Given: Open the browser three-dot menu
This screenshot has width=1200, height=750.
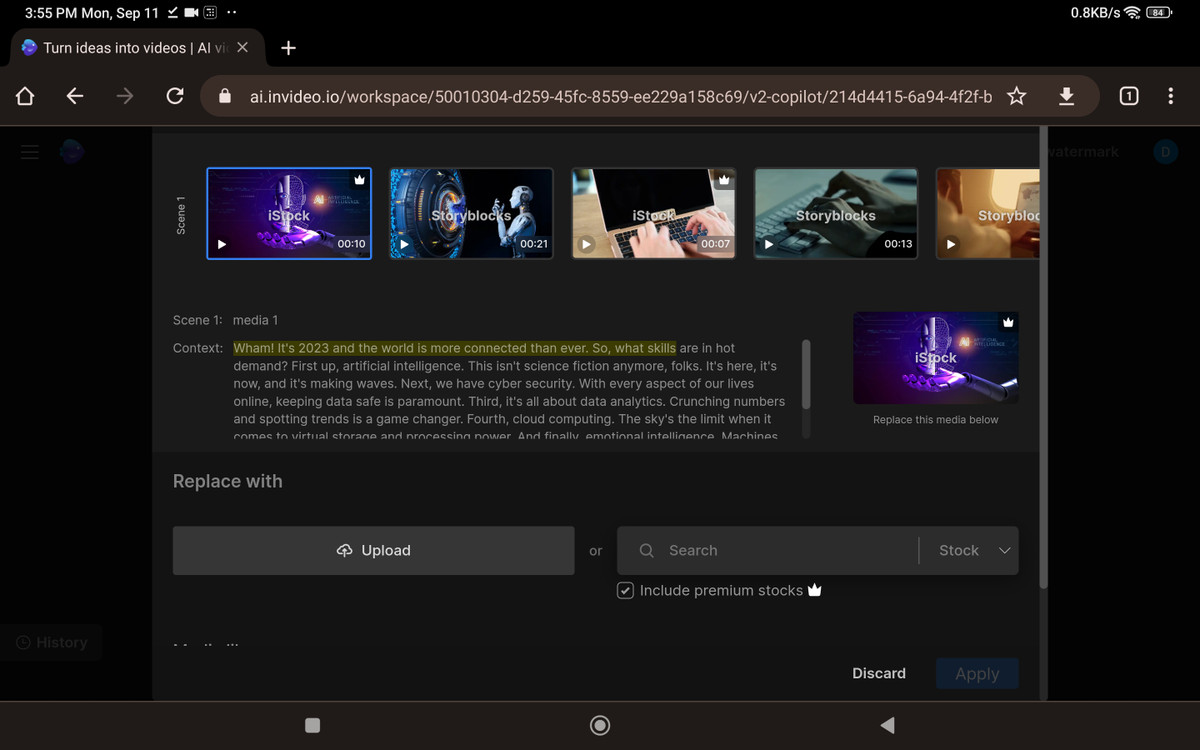Looking at the screenshot, I should coord(1170,96).
